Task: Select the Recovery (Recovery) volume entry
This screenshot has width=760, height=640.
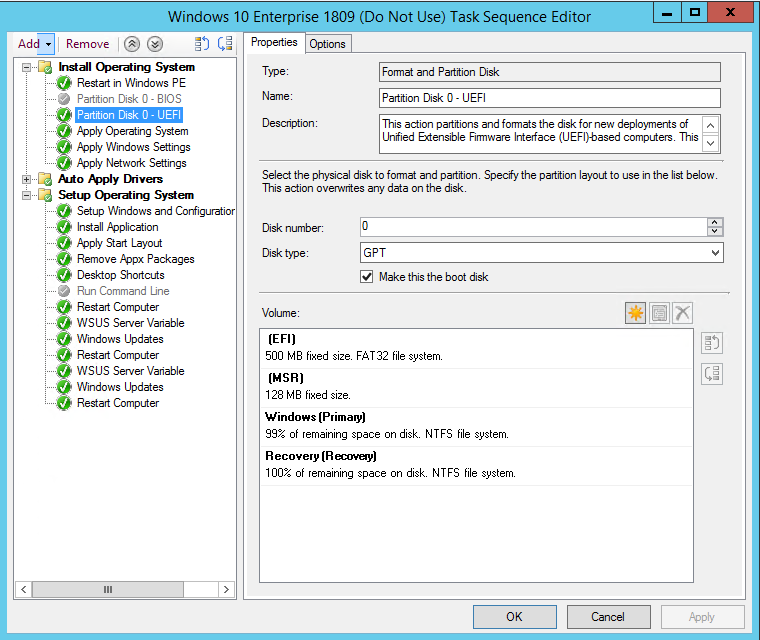Action: coord(476,465)
